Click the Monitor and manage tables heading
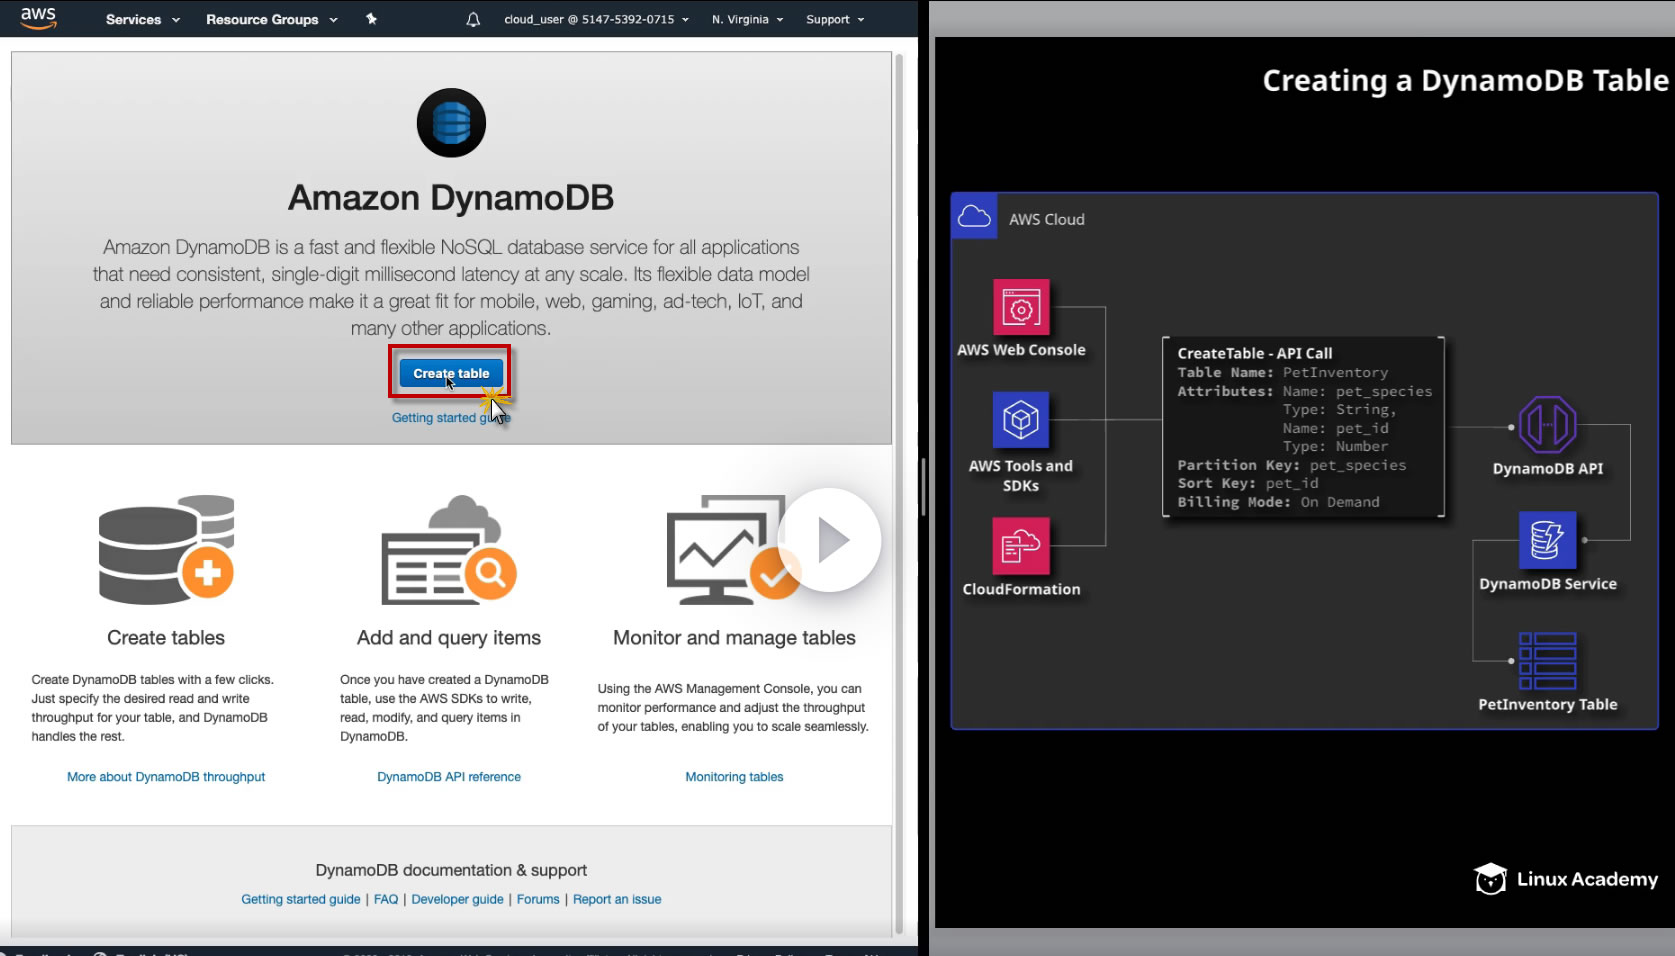The image size is (1675, 956). [734, 638]
